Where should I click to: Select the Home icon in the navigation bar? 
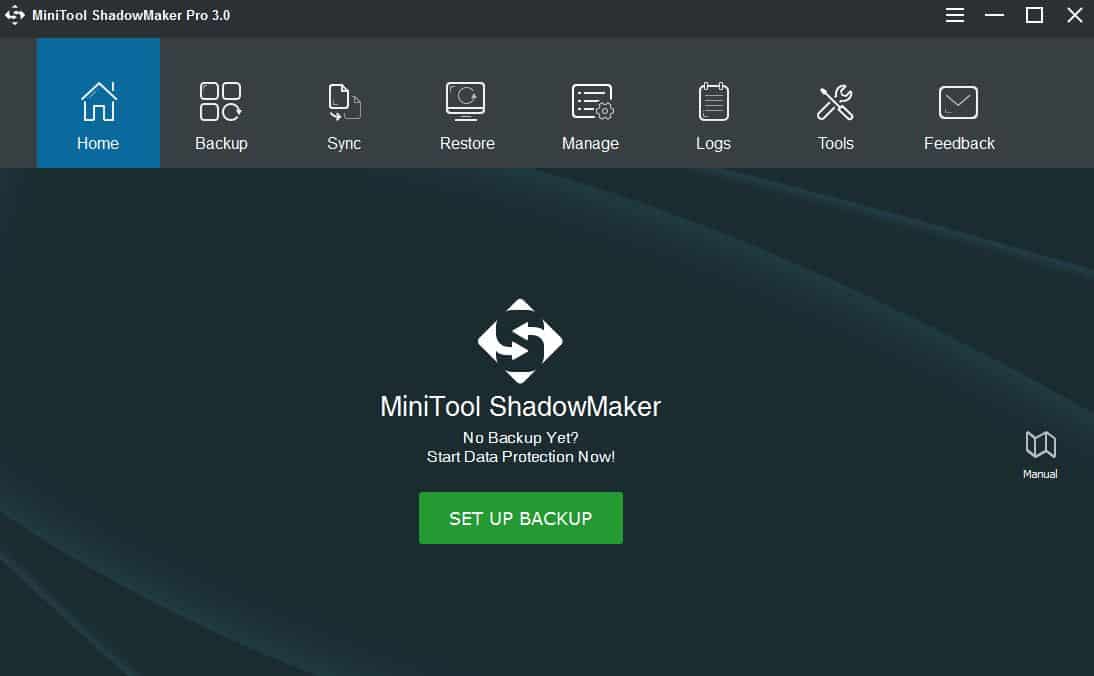point(97,101)
